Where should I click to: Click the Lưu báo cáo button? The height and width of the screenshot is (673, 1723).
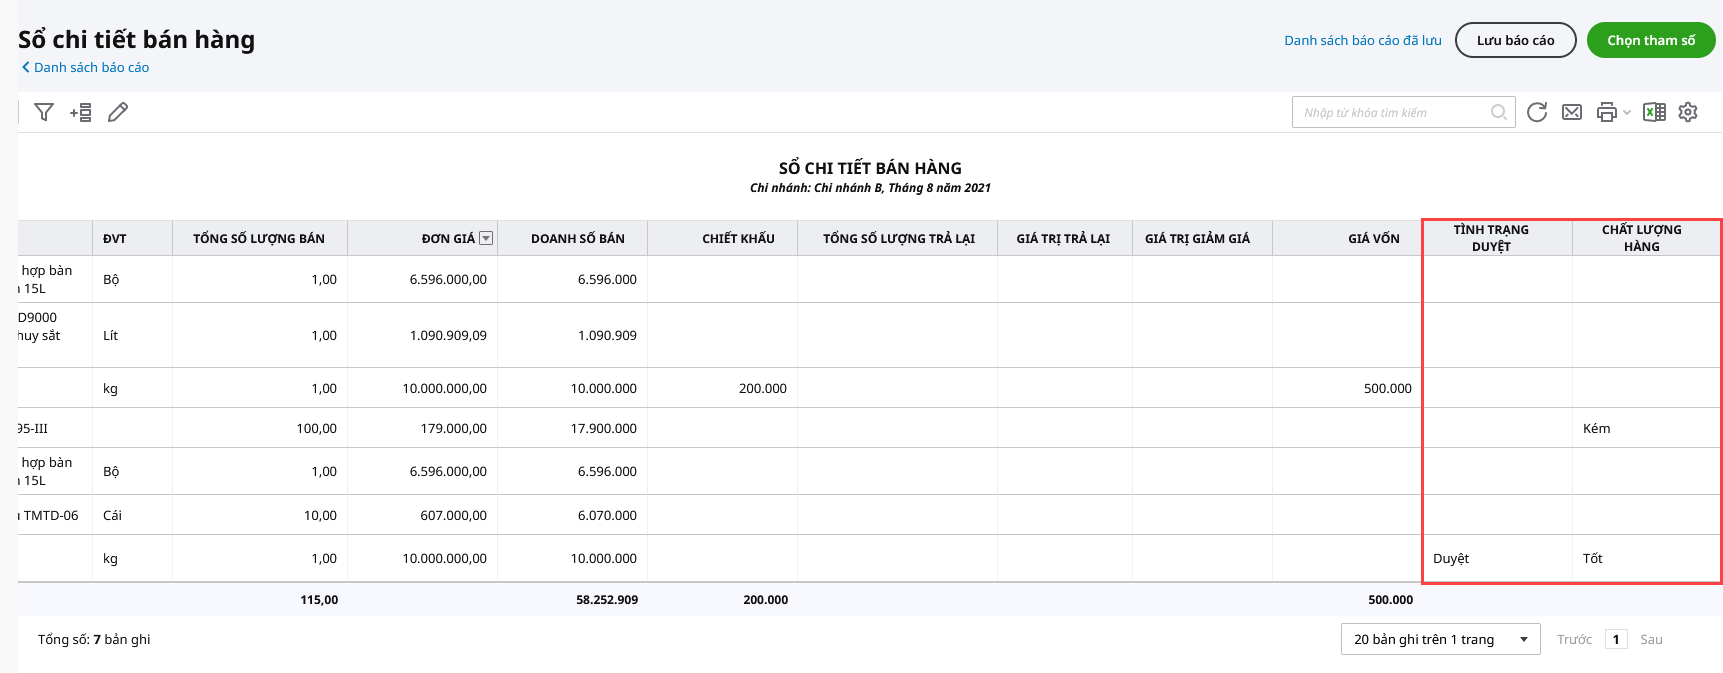pyautogui.click(x=1515, y=40)
